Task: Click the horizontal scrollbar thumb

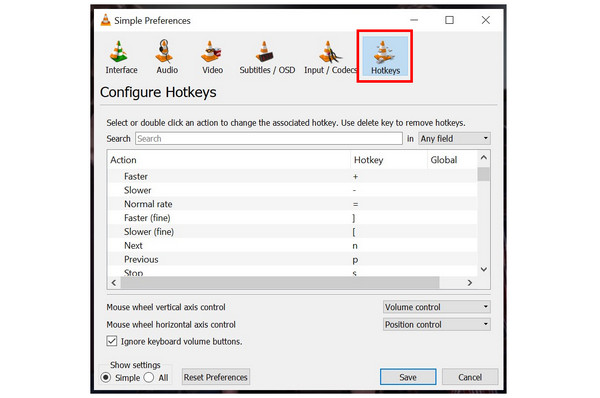Action: pos(280,282)
